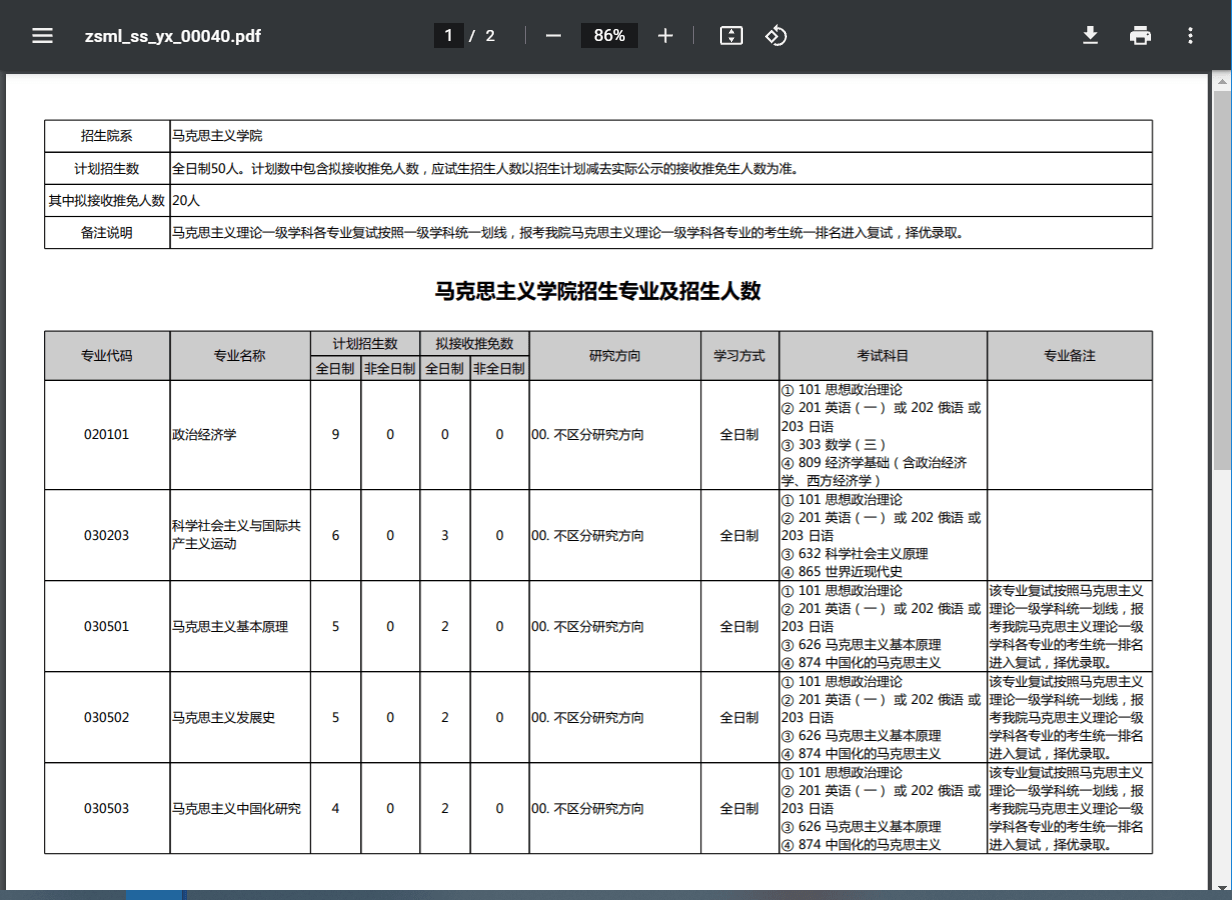The image size is (1232, 900).
Task: Rotate the document counterclockwise
Action: [x=776, y=36]
